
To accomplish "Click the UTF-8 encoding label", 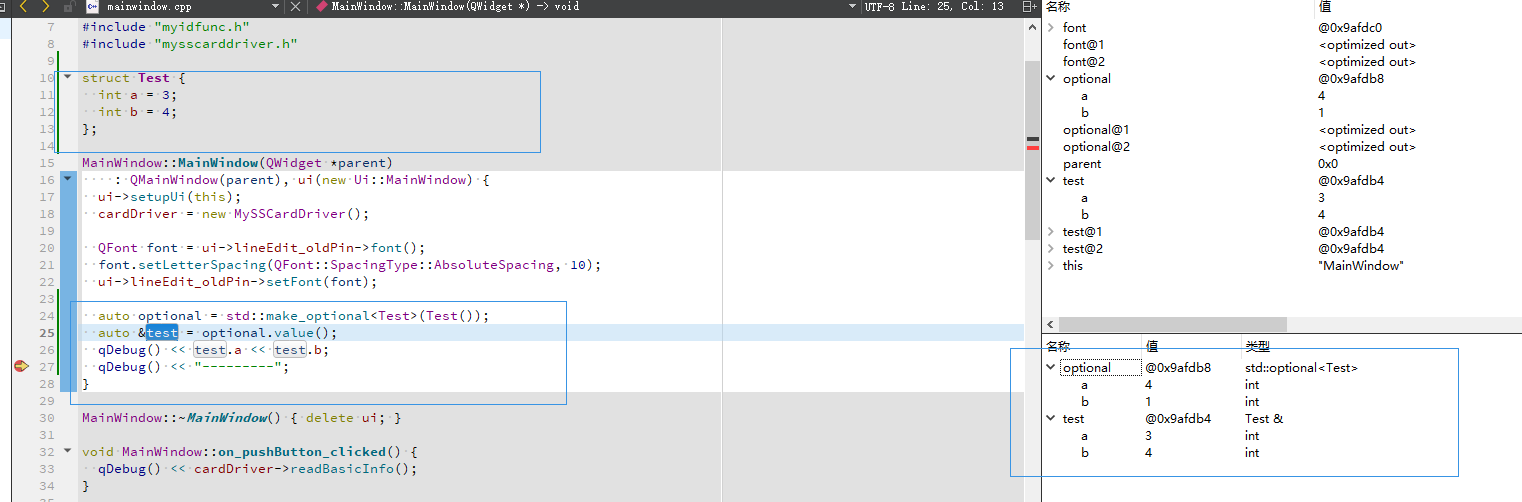I will [879, 7].
